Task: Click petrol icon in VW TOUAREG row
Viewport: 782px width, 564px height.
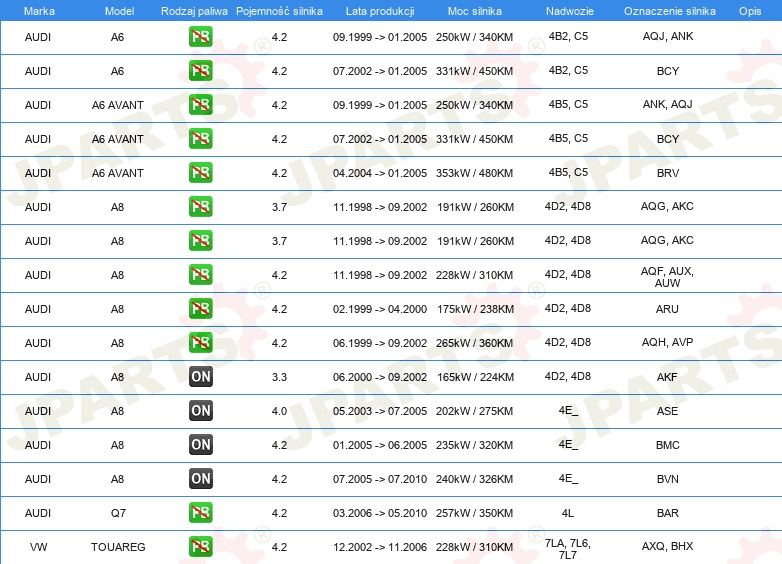Action: (200, 547)
